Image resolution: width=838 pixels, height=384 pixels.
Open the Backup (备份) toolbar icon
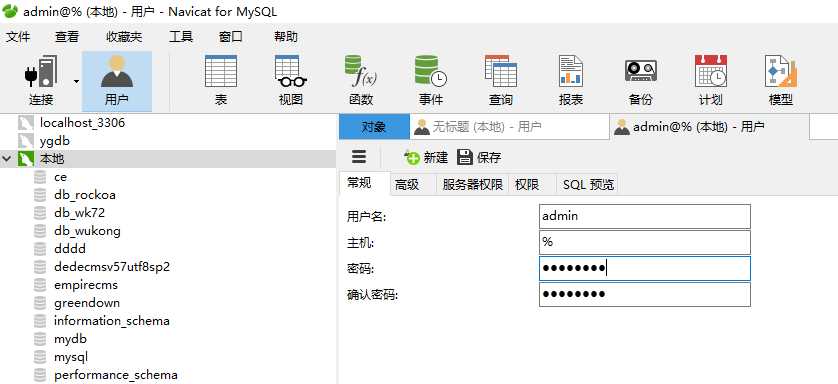tap(641, 81)
